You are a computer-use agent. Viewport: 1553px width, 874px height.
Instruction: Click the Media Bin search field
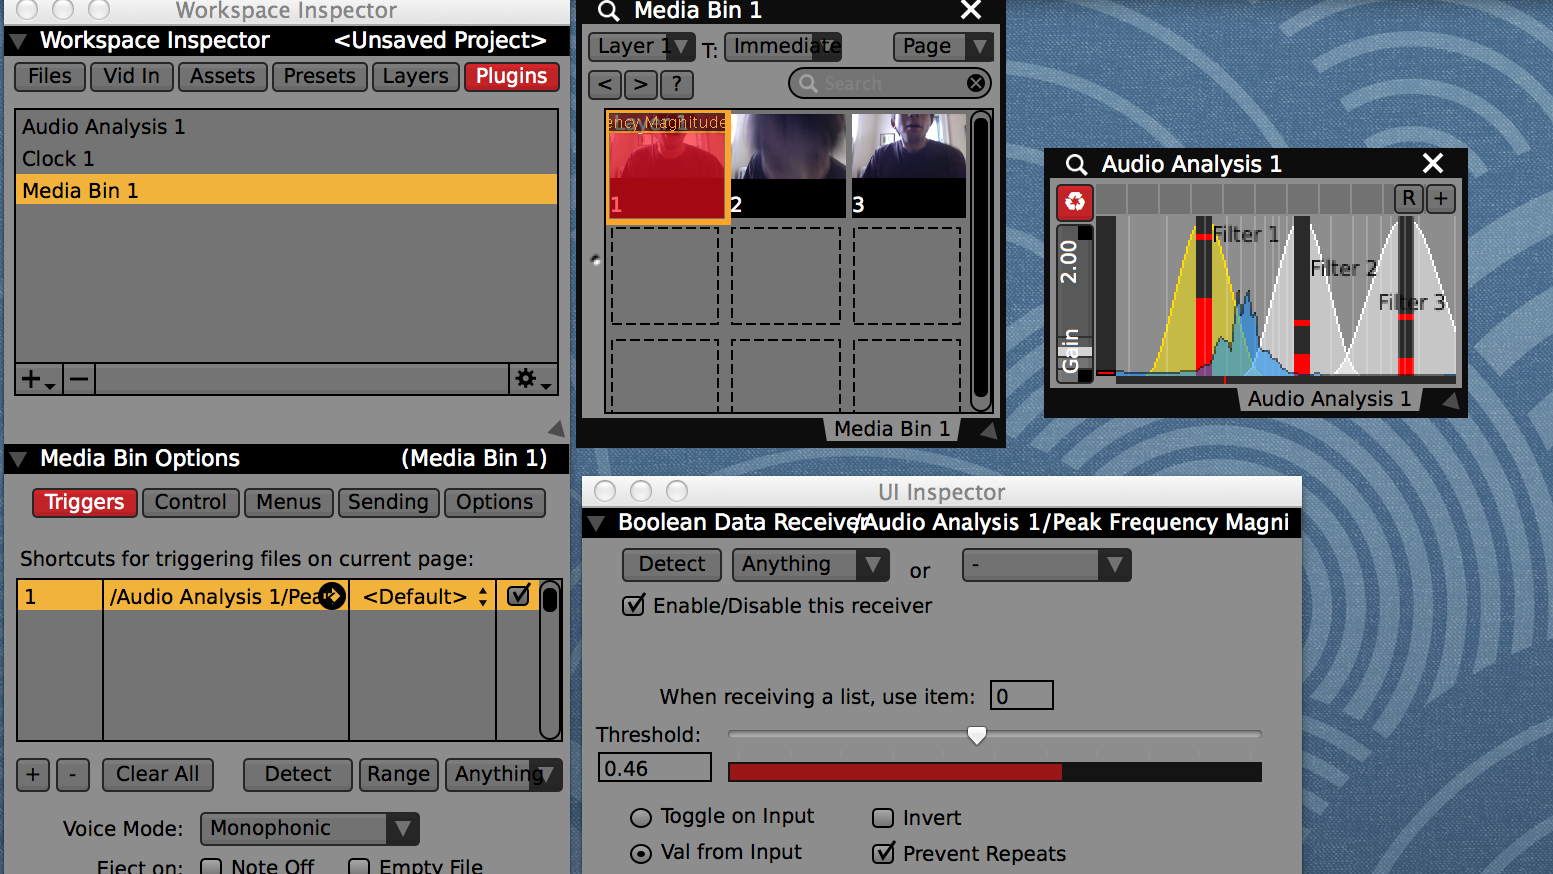coord(890,83)
